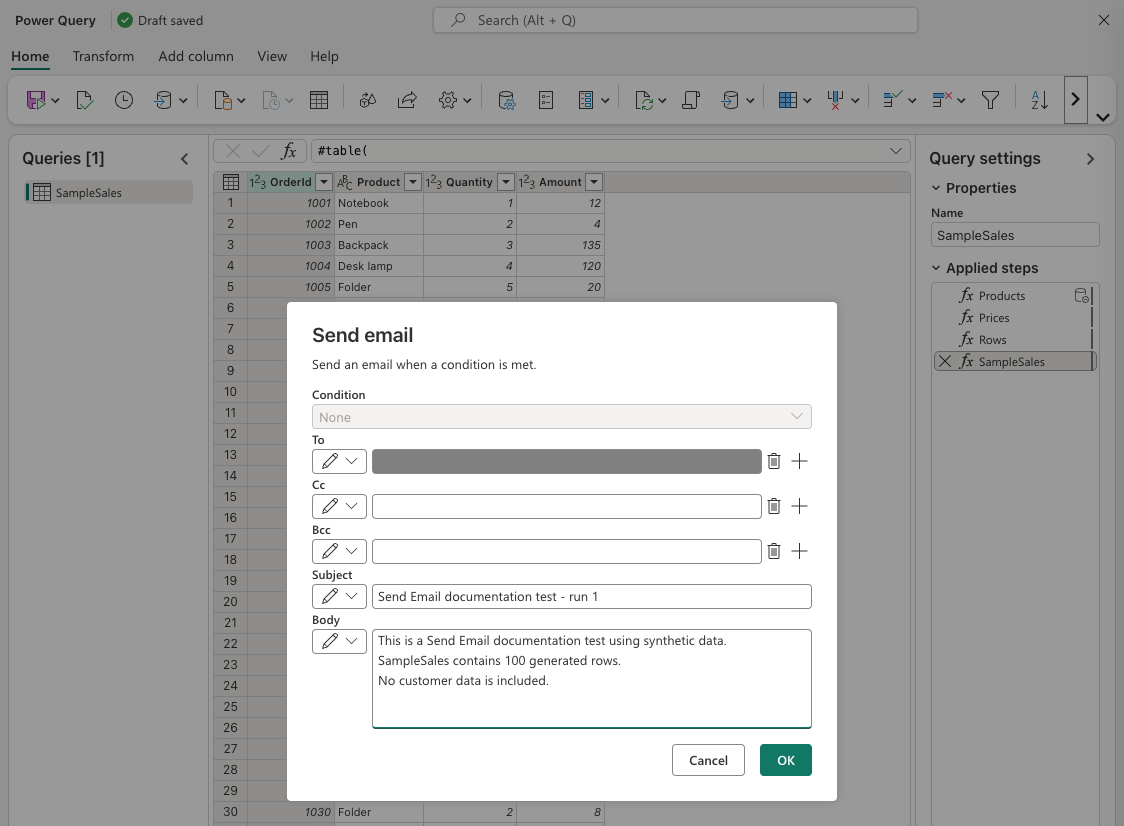Click the Search box at top
The width and height of the screenshot is (1124, 826).
tap(675, 20)
